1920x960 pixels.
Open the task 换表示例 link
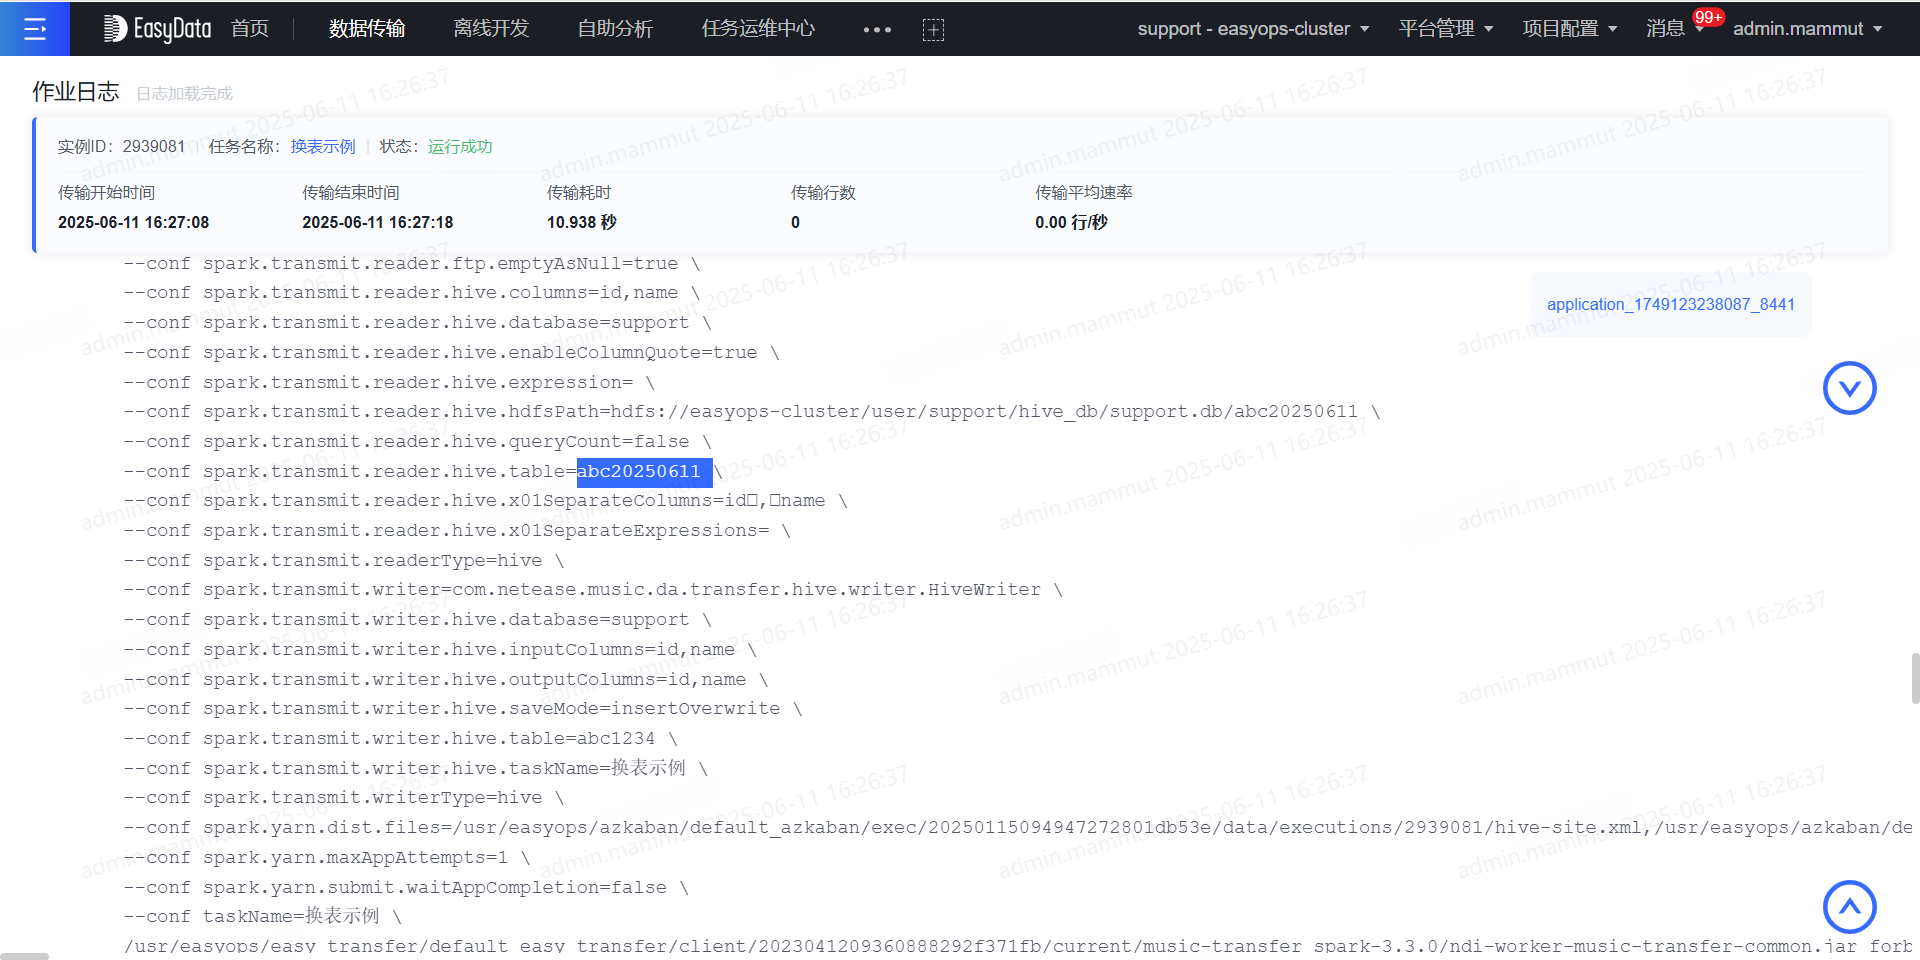pos(322,146)
